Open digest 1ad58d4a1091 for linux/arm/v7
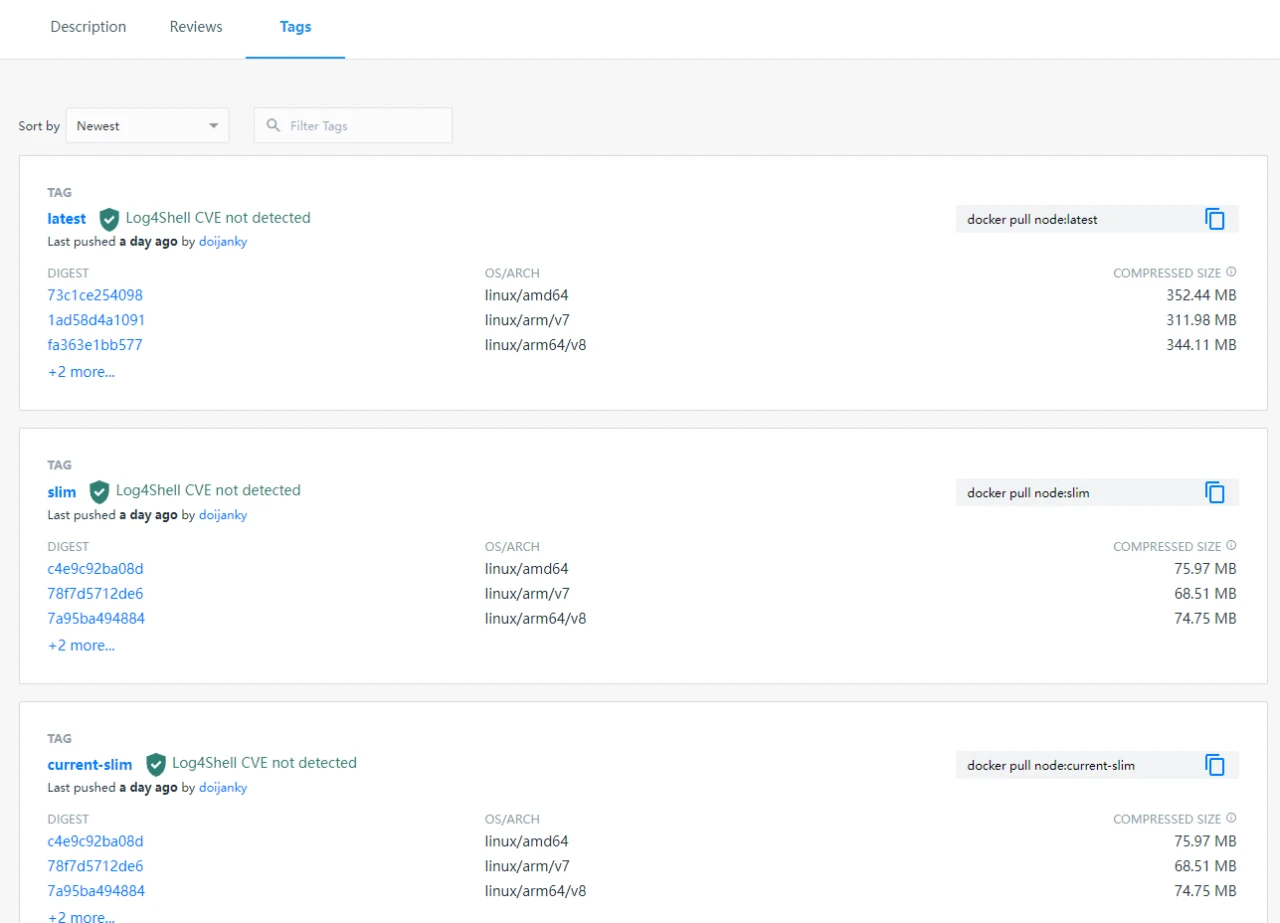This screenshot has height=923, width=1280. click(96, 320)
